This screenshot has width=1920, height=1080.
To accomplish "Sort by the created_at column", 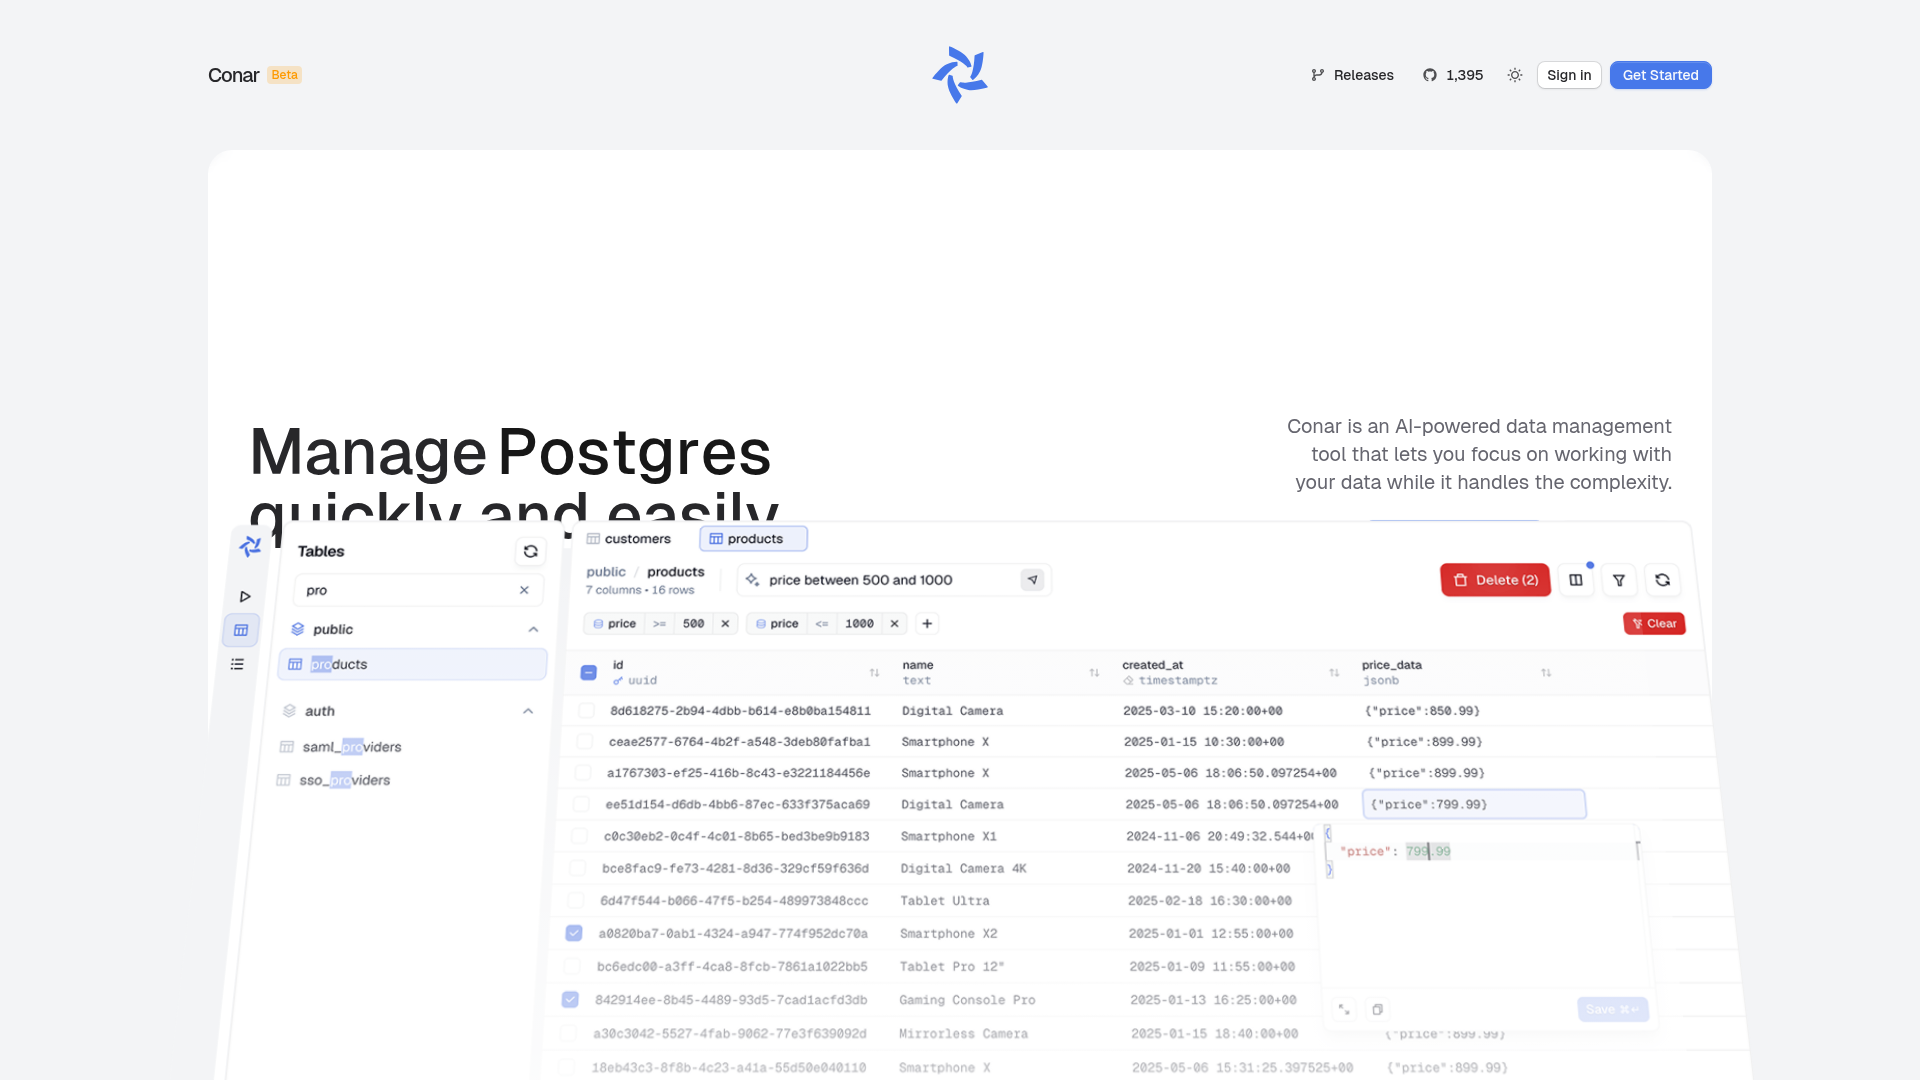I will [1334, 673].
